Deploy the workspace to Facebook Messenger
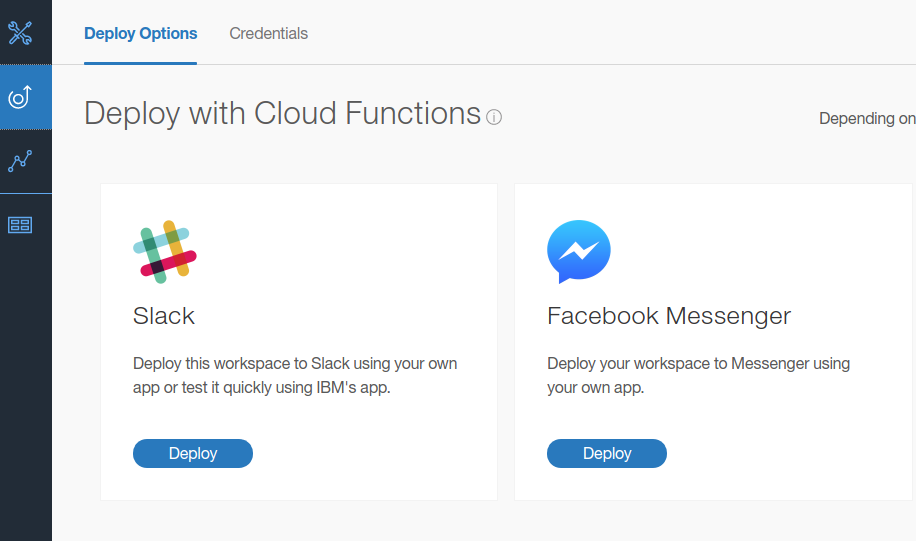 point(606,453)
